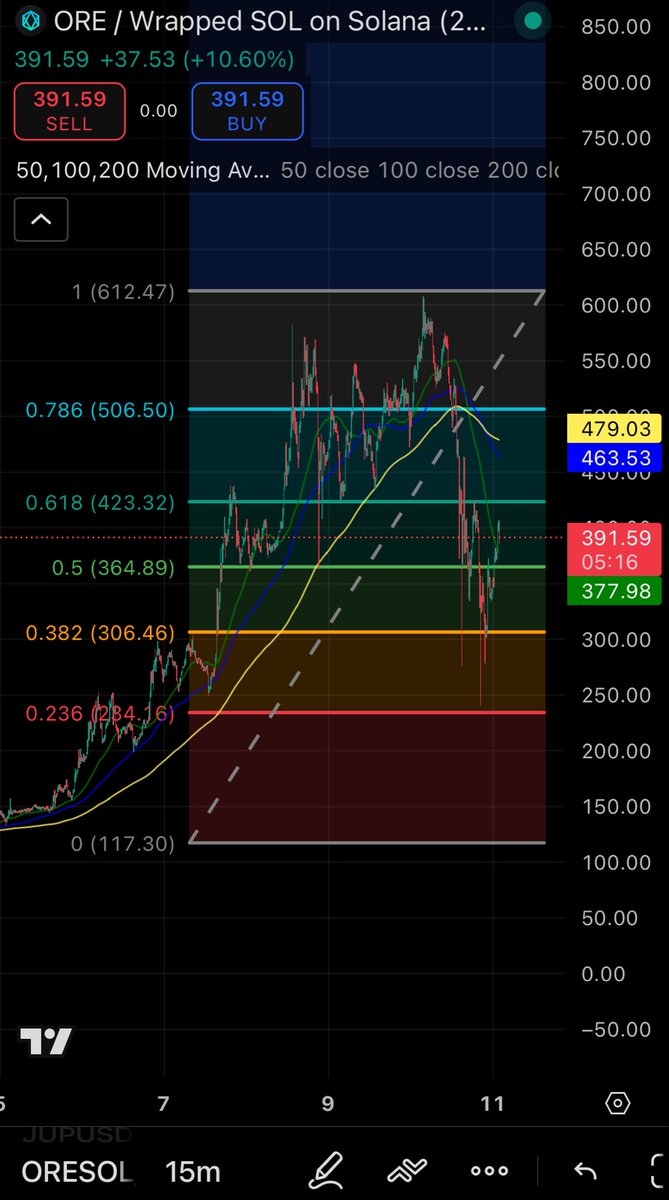Open the indicators icon in bottom toolbar
This screenshot has width=669, height=1200.
click(407, 1170)
